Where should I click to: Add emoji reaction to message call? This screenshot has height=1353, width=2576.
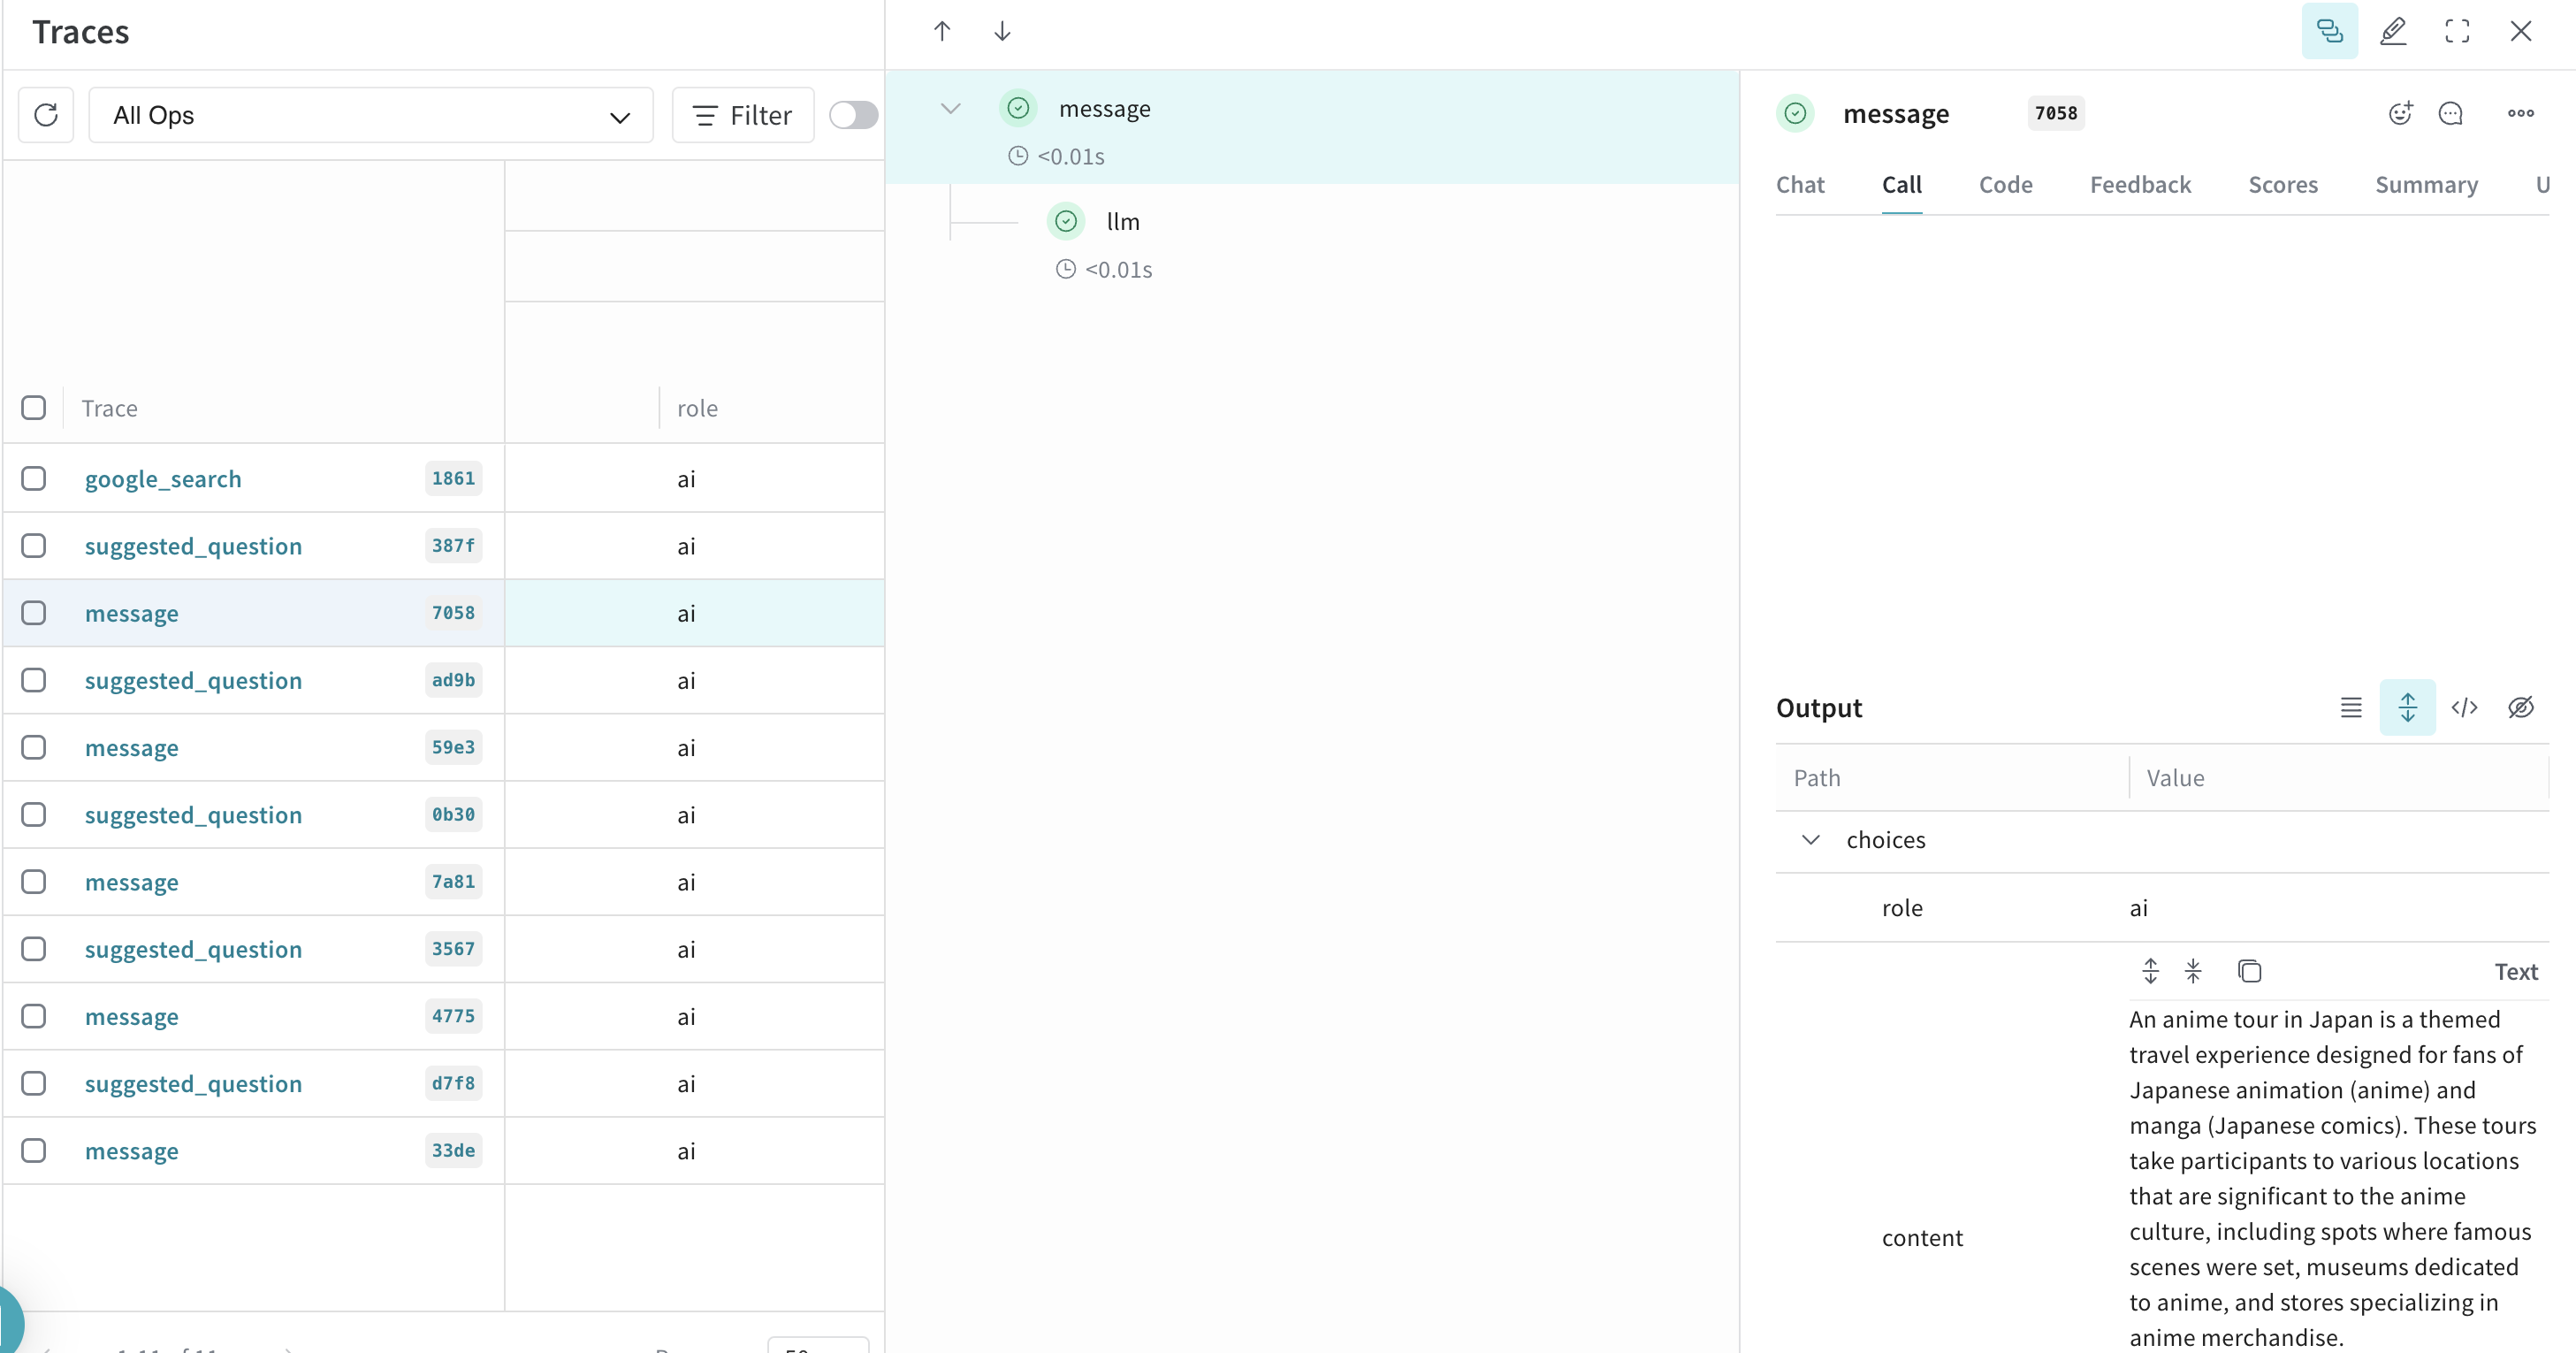point(2400,113)
